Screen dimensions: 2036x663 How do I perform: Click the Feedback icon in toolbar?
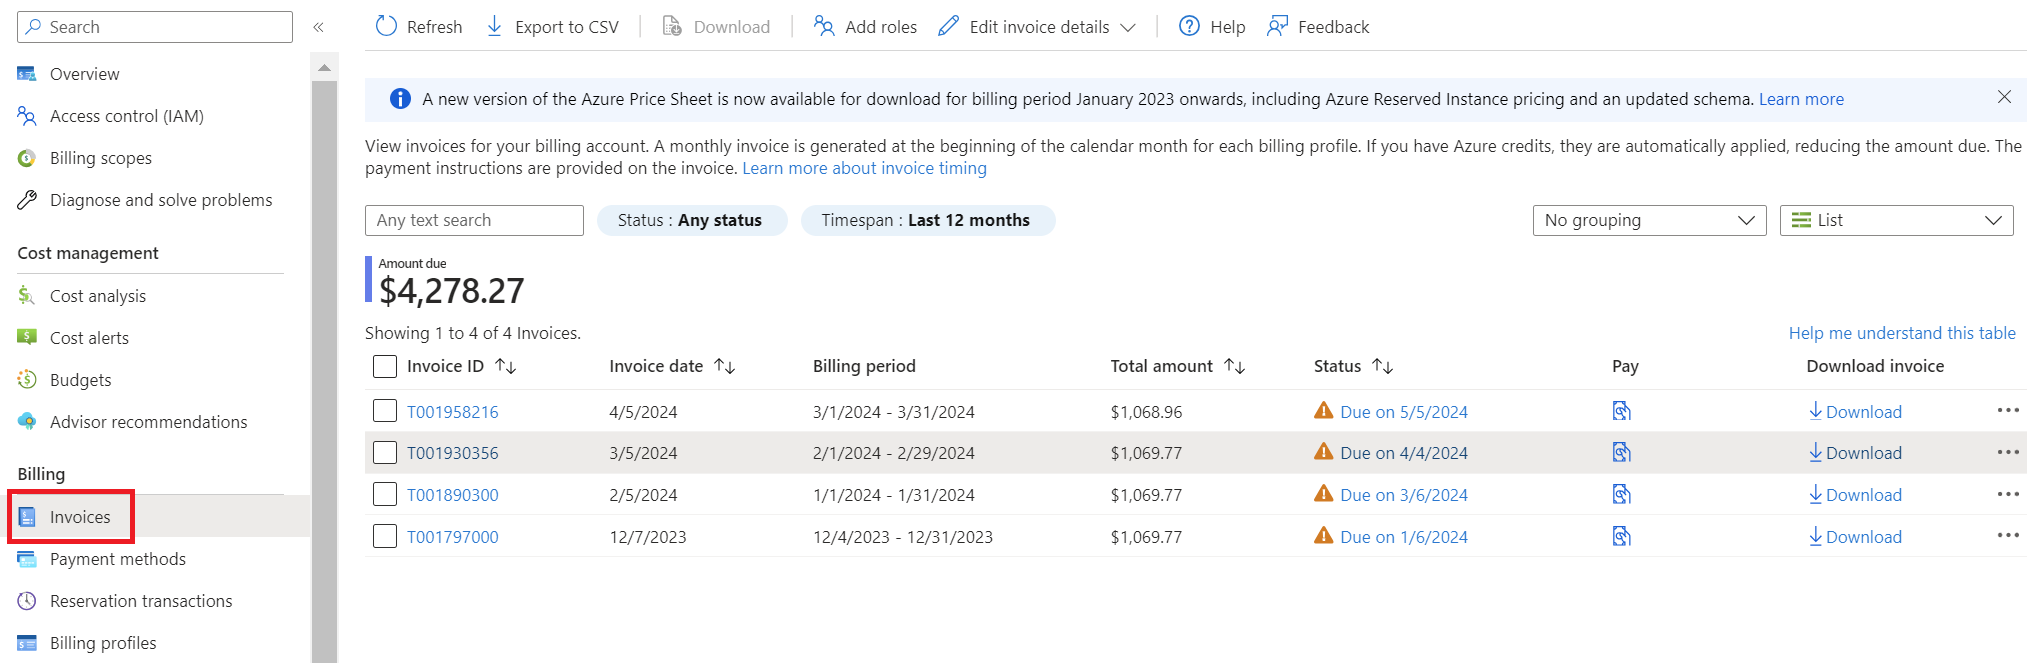click(1277, 27)
